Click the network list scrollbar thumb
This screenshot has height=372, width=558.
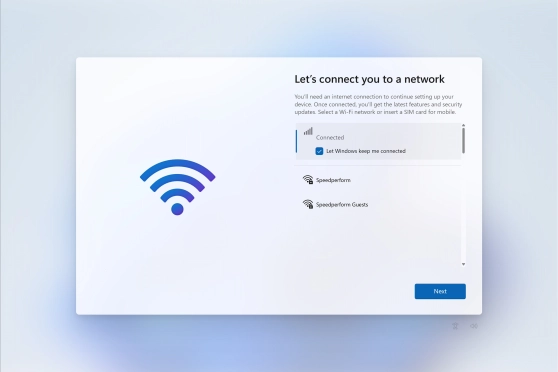(463, 141)
